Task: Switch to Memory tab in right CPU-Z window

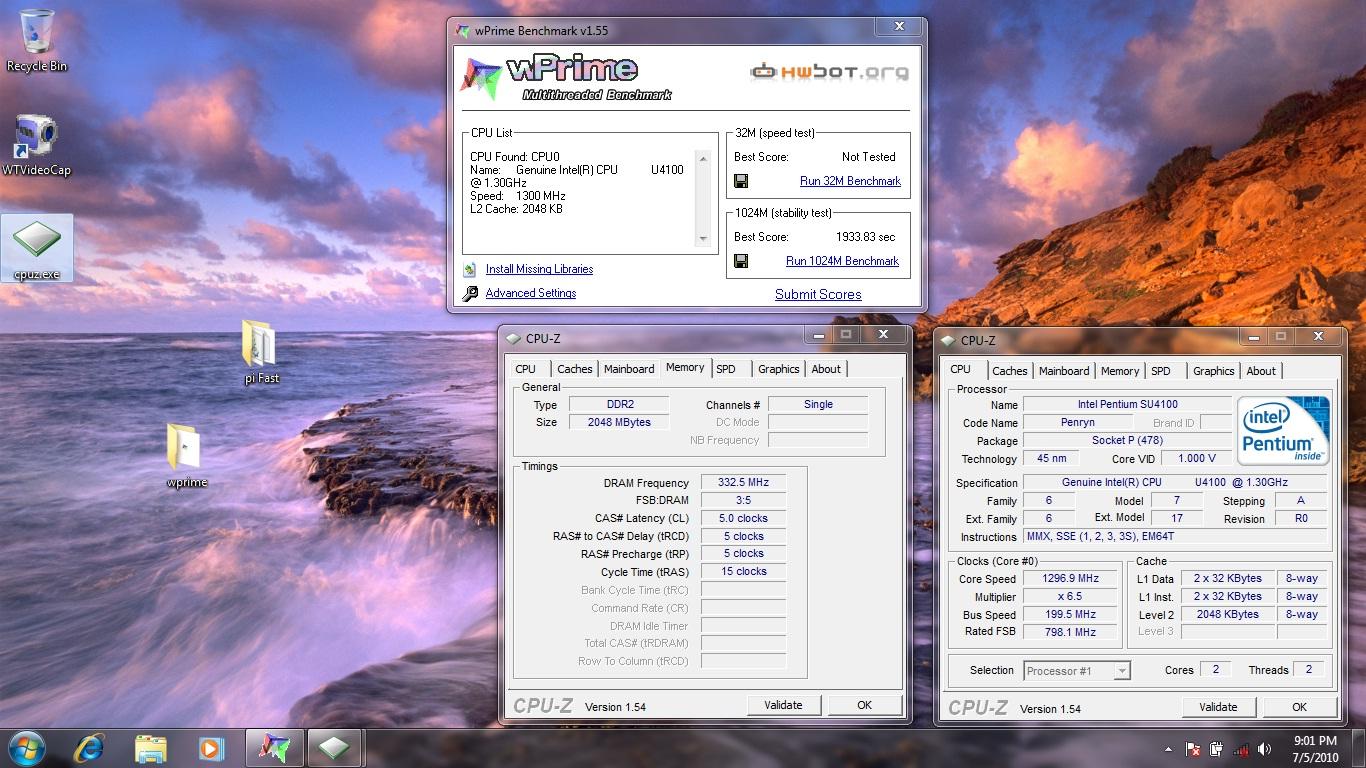Action: [1120, 371]
